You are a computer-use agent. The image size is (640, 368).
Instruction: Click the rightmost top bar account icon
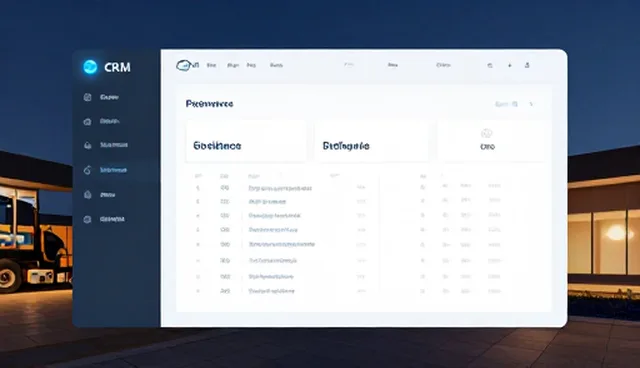pyautogui.click(x=527, y=65)
